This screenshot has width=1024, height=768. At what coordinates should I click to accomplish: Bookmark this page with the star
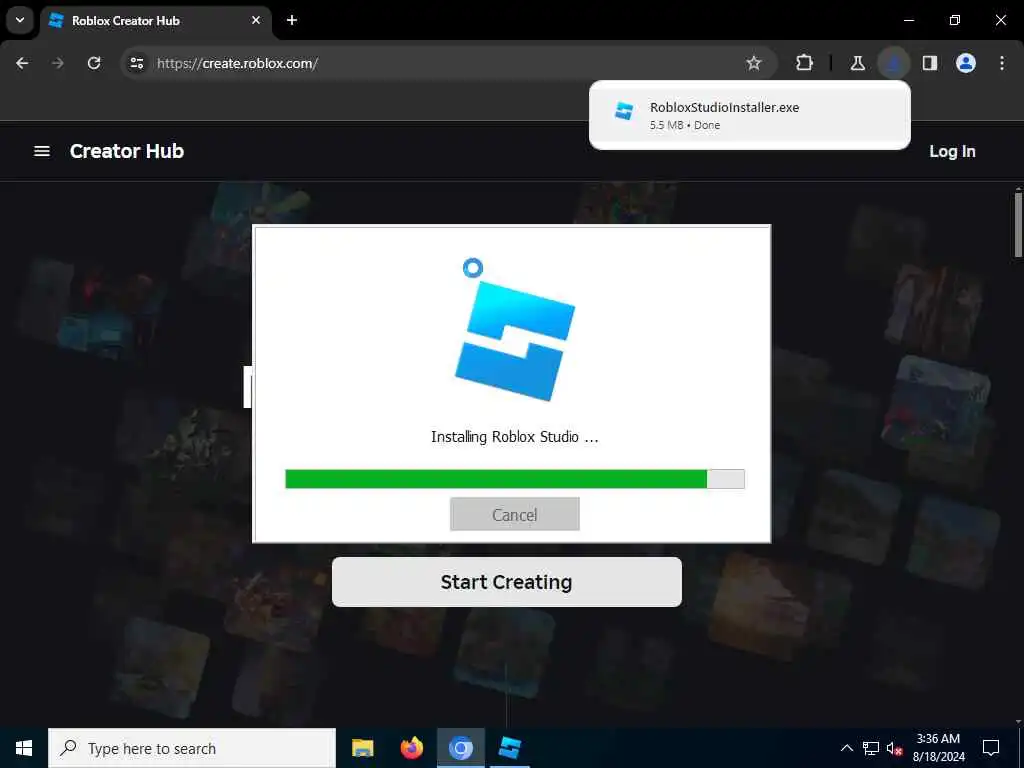coord(754,63)
